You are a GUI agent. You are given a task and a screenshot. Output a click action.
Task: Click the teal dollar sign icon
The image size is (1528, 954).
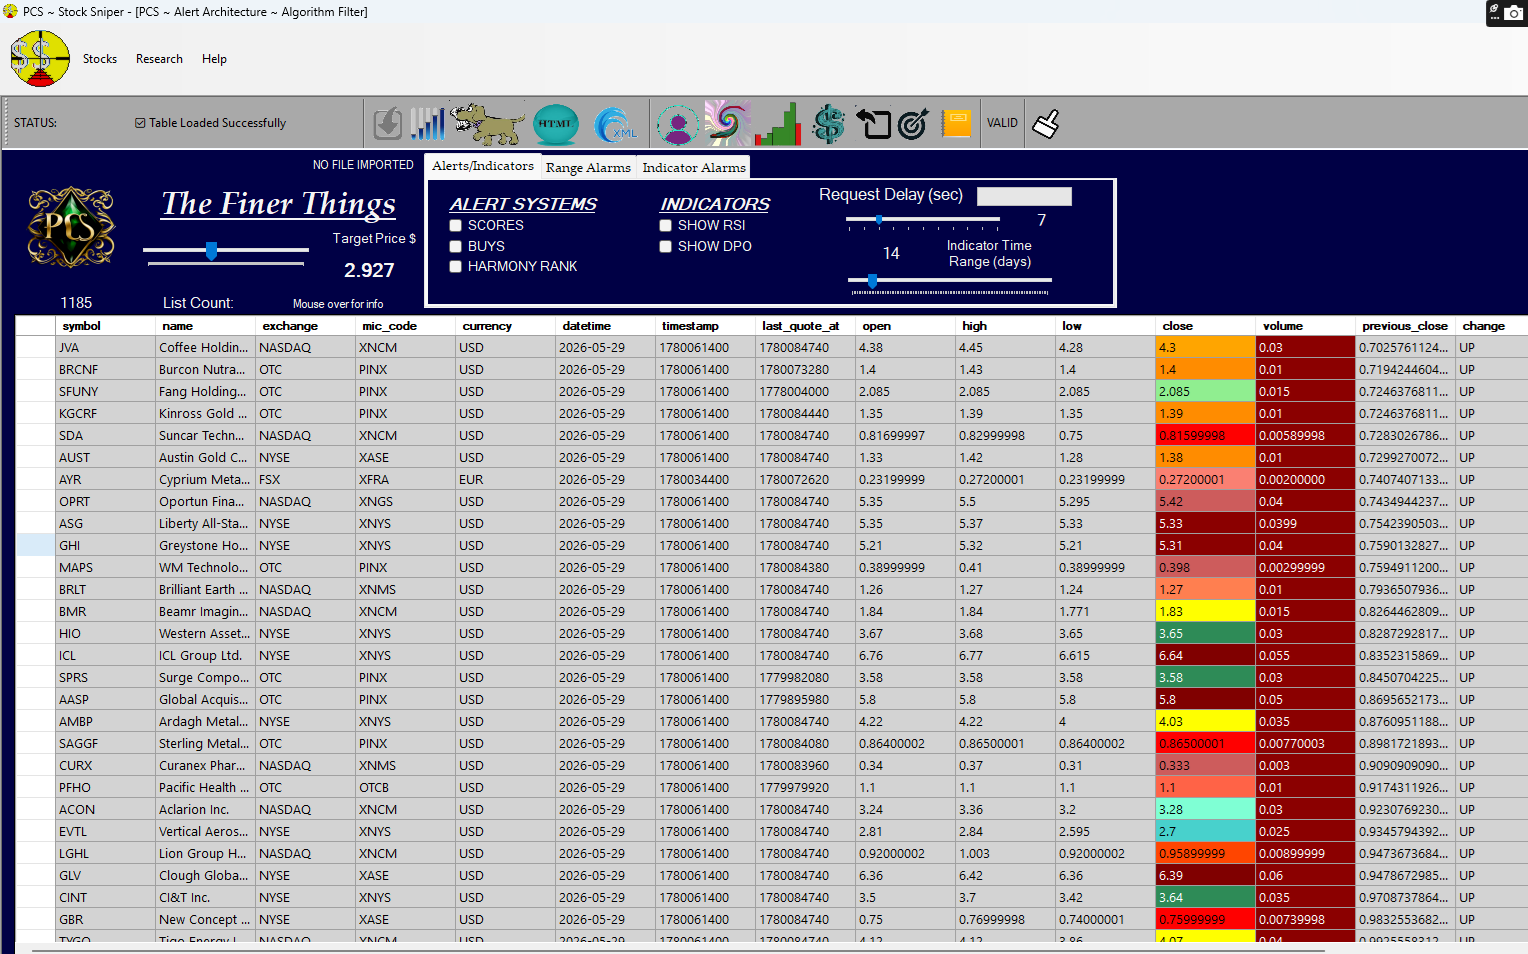(x=829, y=124)
